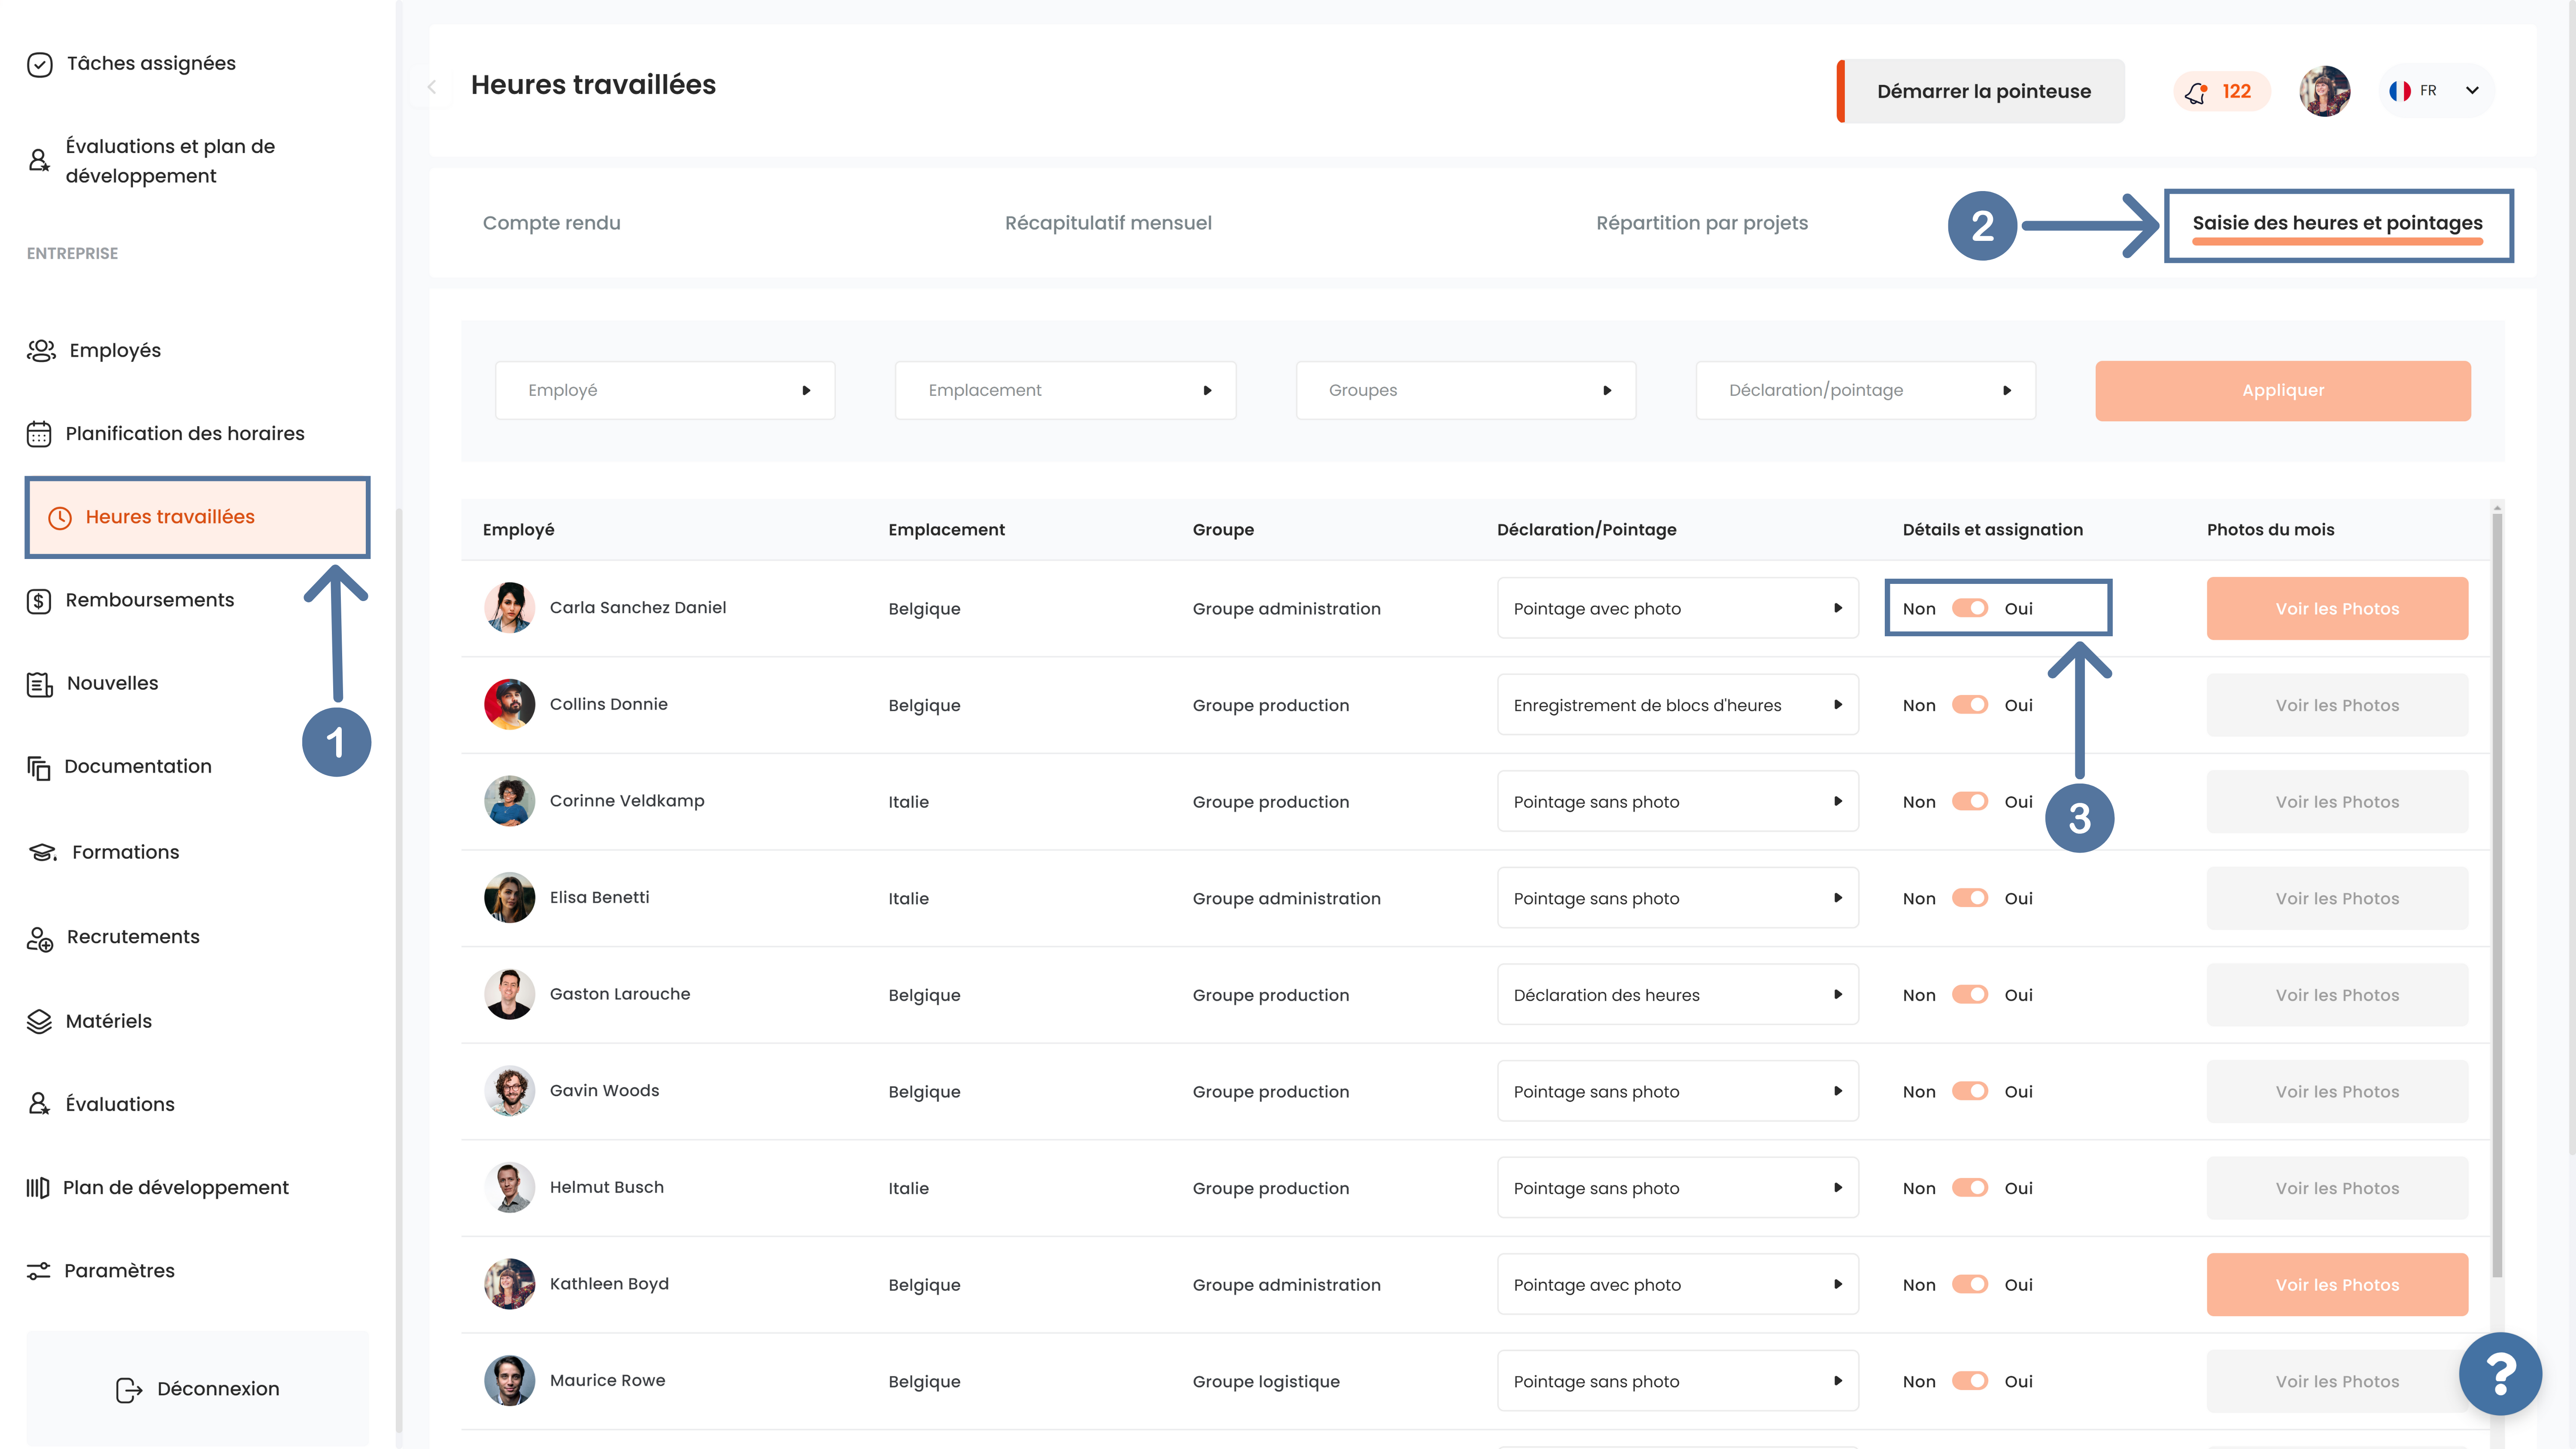Click the Évaluations person-star icon

coord(39,1104)
